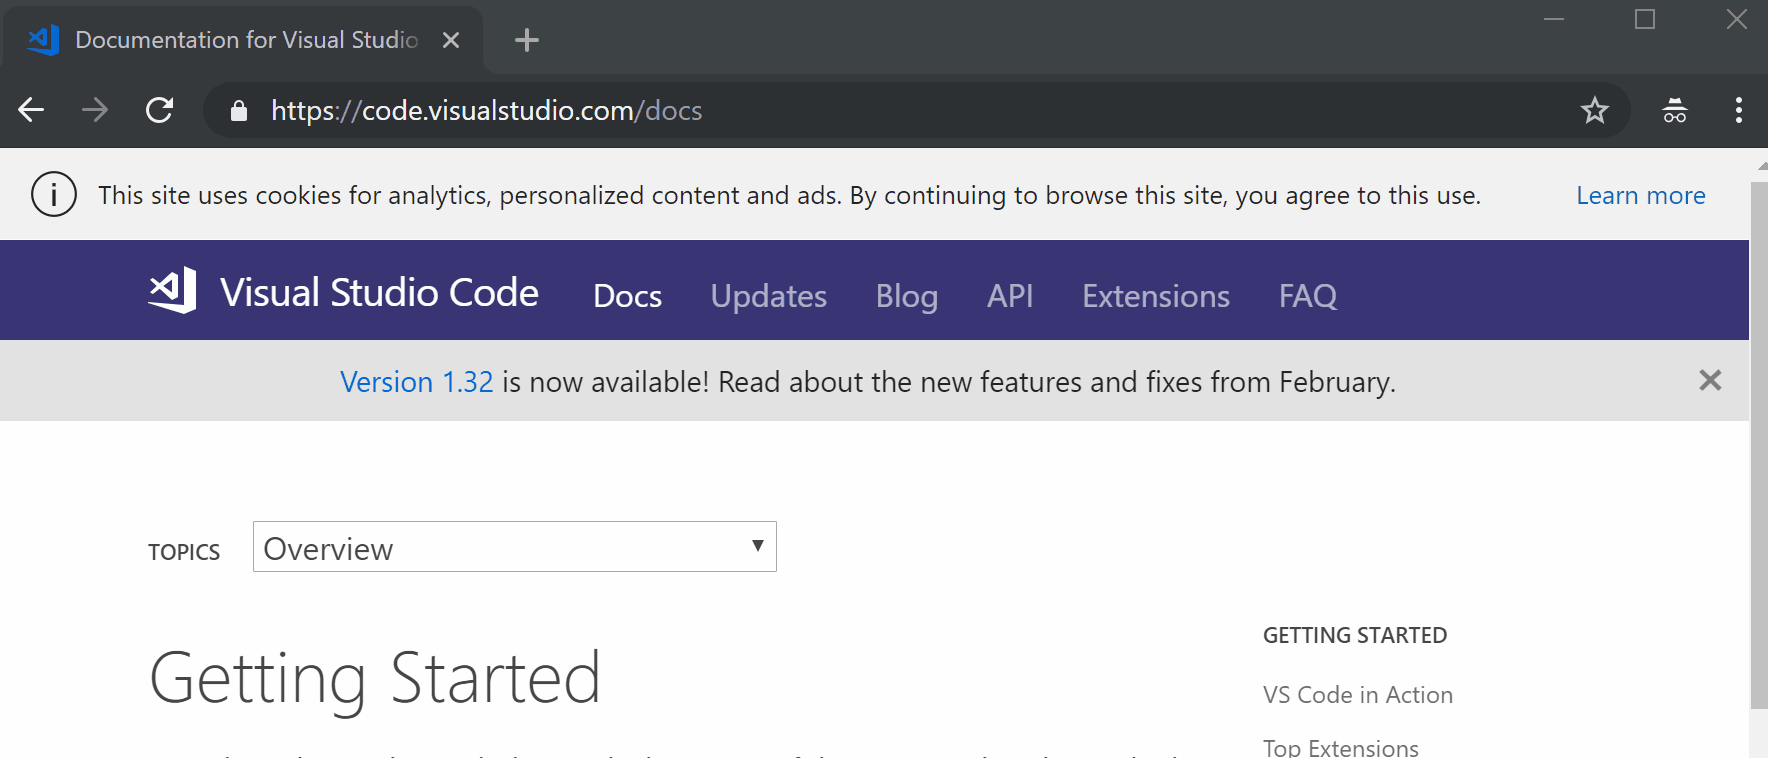Open the Extensions navigation item
The width and height of the screenshot is (1768, 758).
click(x=1156, y=296)
